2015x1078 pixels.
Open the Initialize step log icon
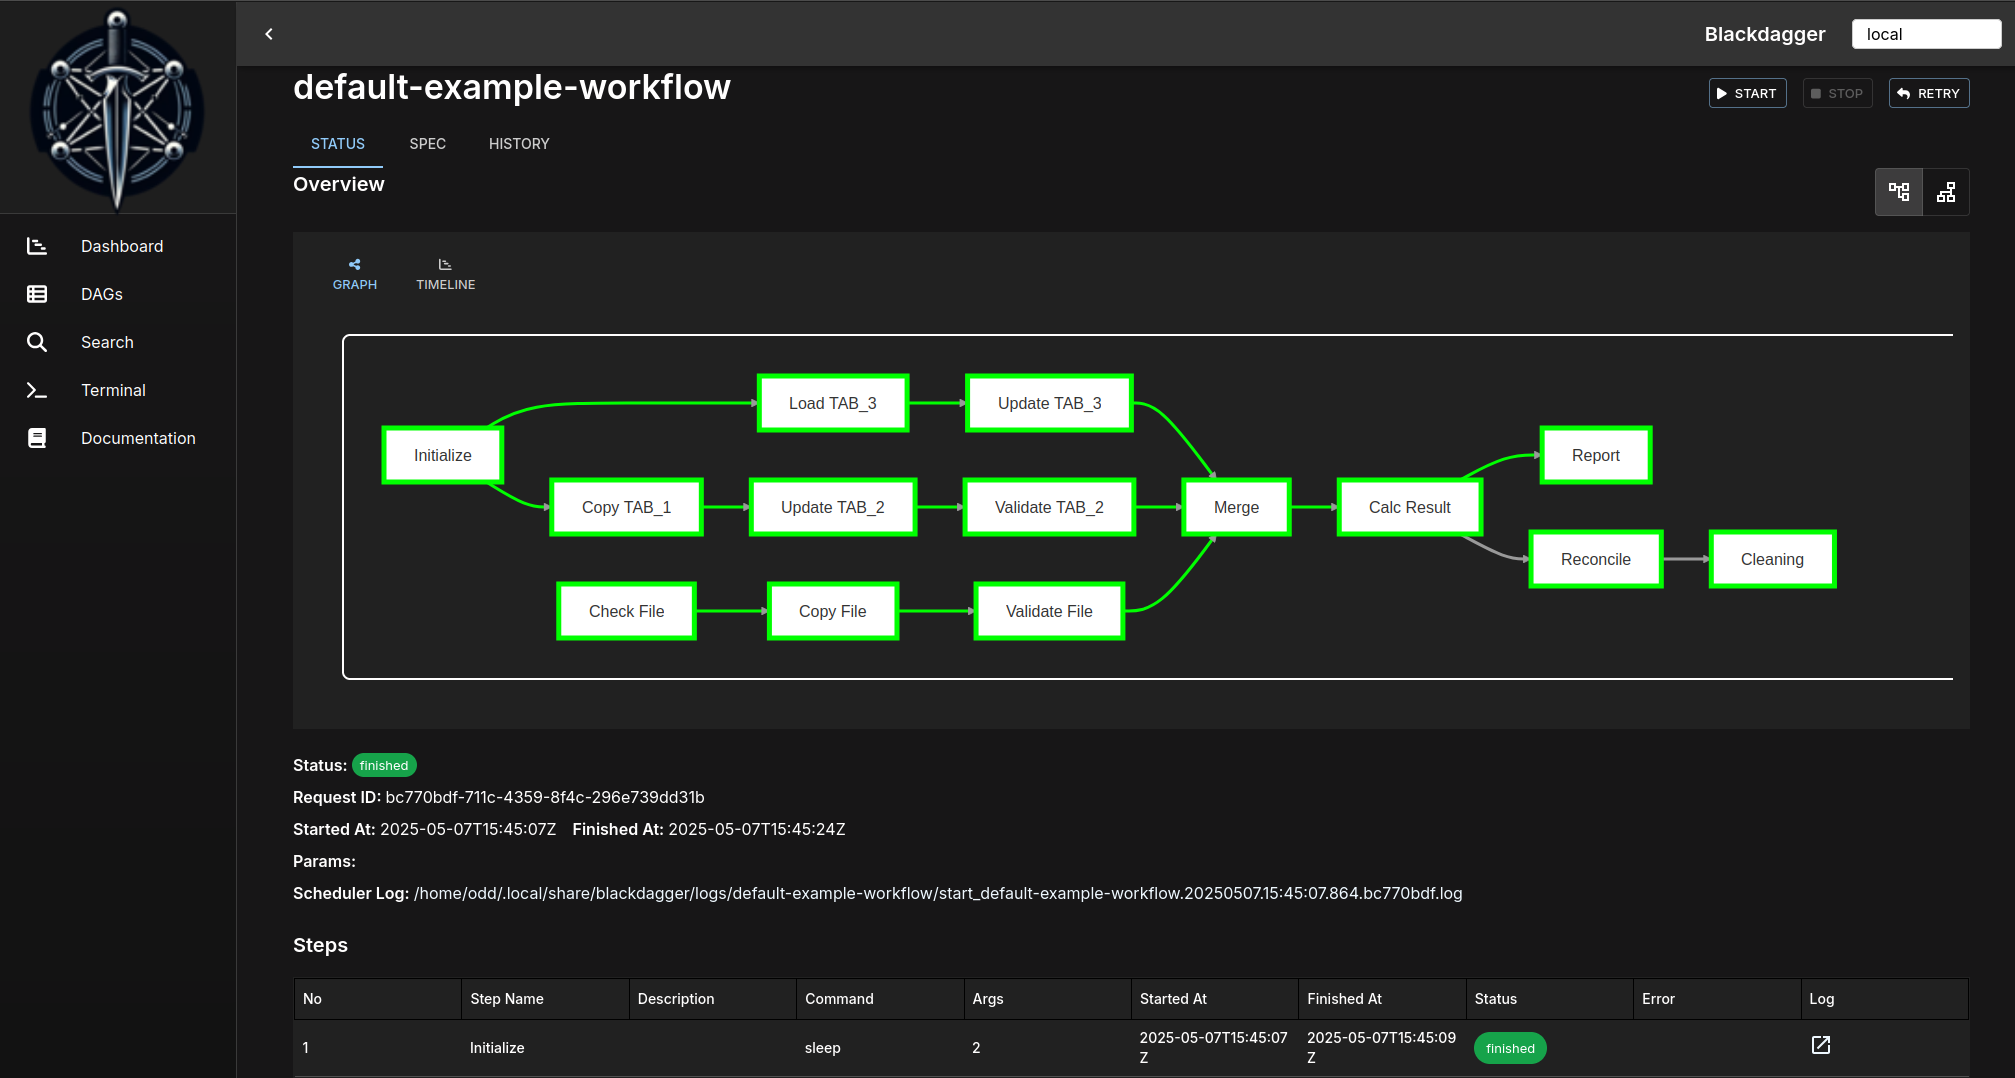point(1821,1045)
